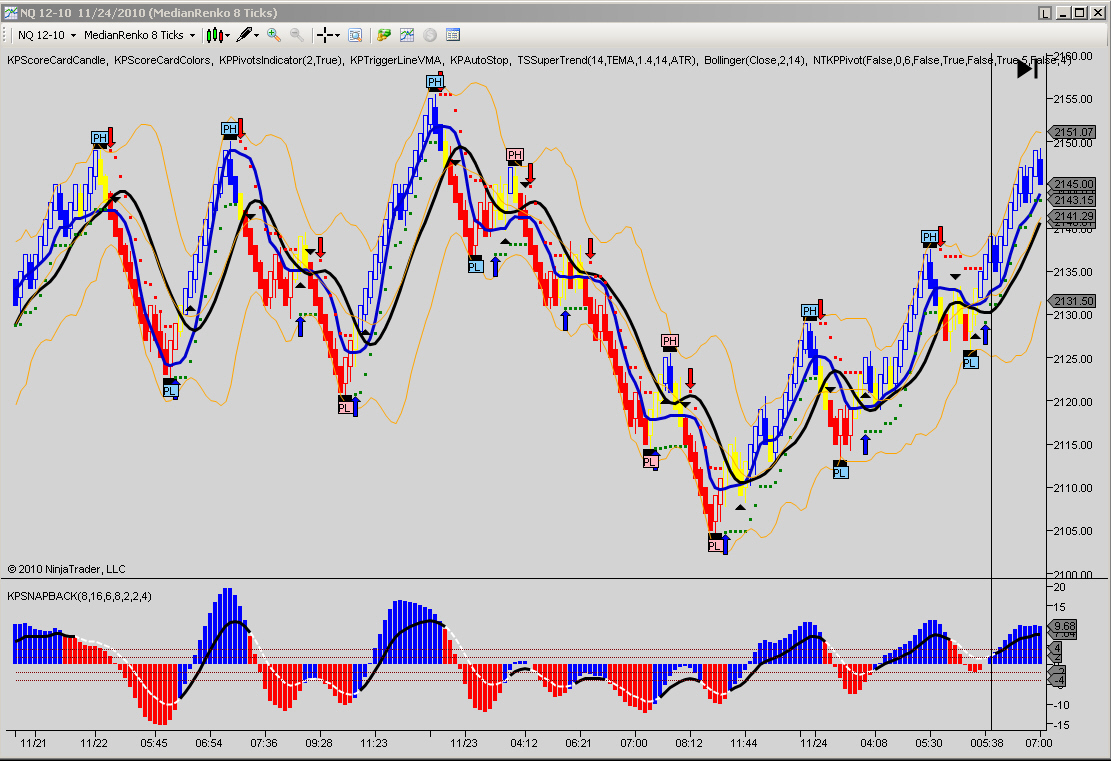This screenshot has height=761, width=1111.
Task: Click the 05:45 time axis label
Action: (x=154, y=743)
